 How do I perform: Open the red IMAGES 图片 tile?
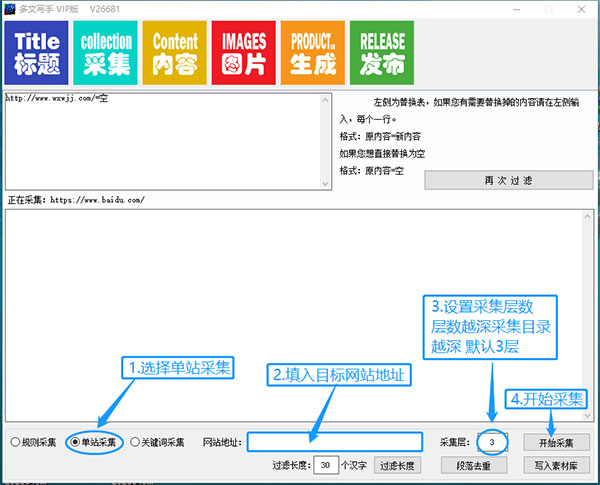click(244, 53)
